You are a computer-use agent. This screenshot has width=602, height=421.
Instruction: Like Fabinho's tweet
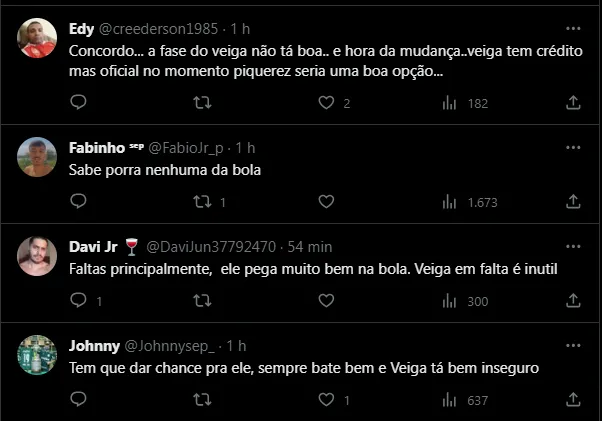325,202
